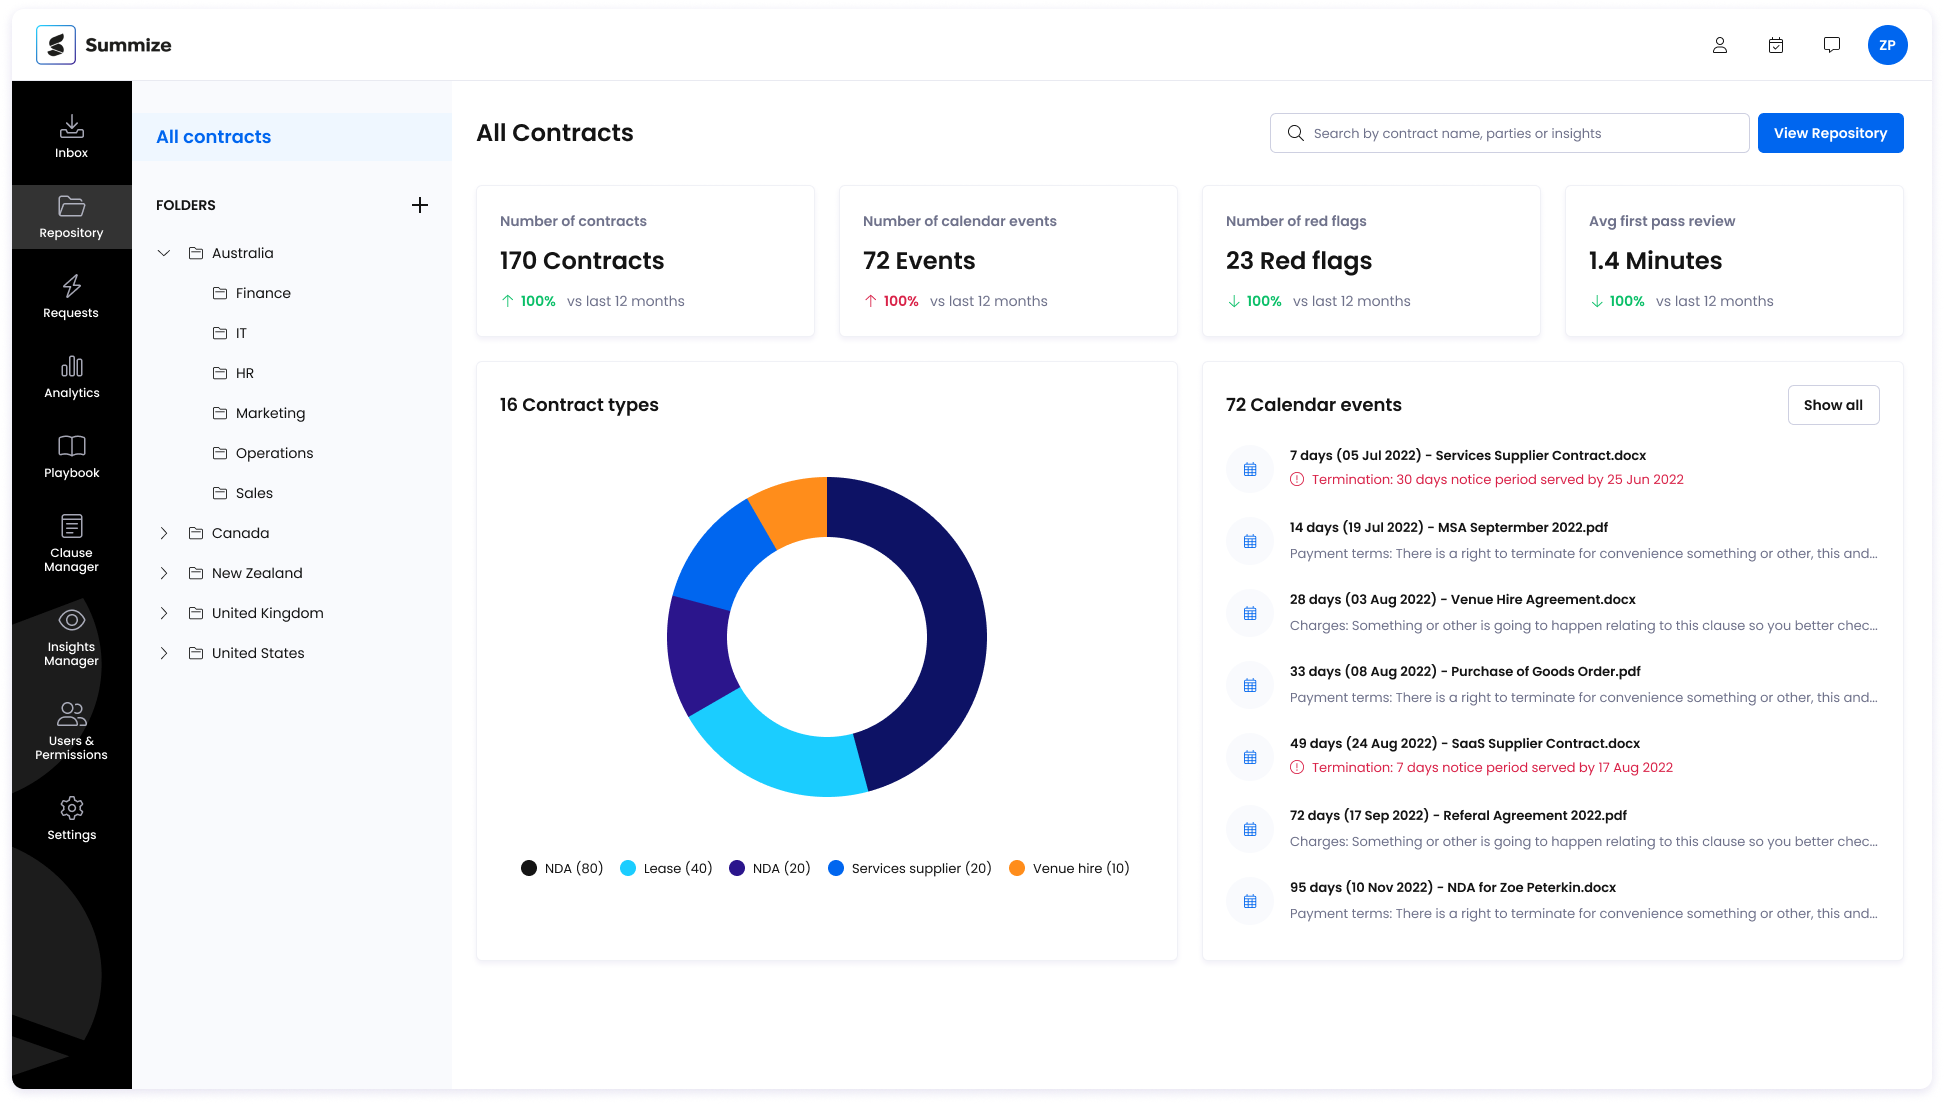Select the All contracts tab

[212, 137]
